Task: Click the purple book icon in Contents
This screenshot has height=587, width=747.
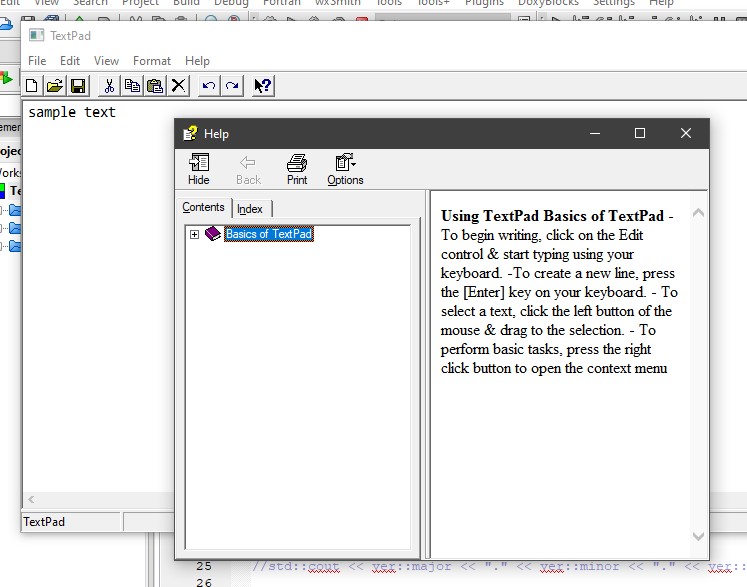Action: (x=212, y=233)
